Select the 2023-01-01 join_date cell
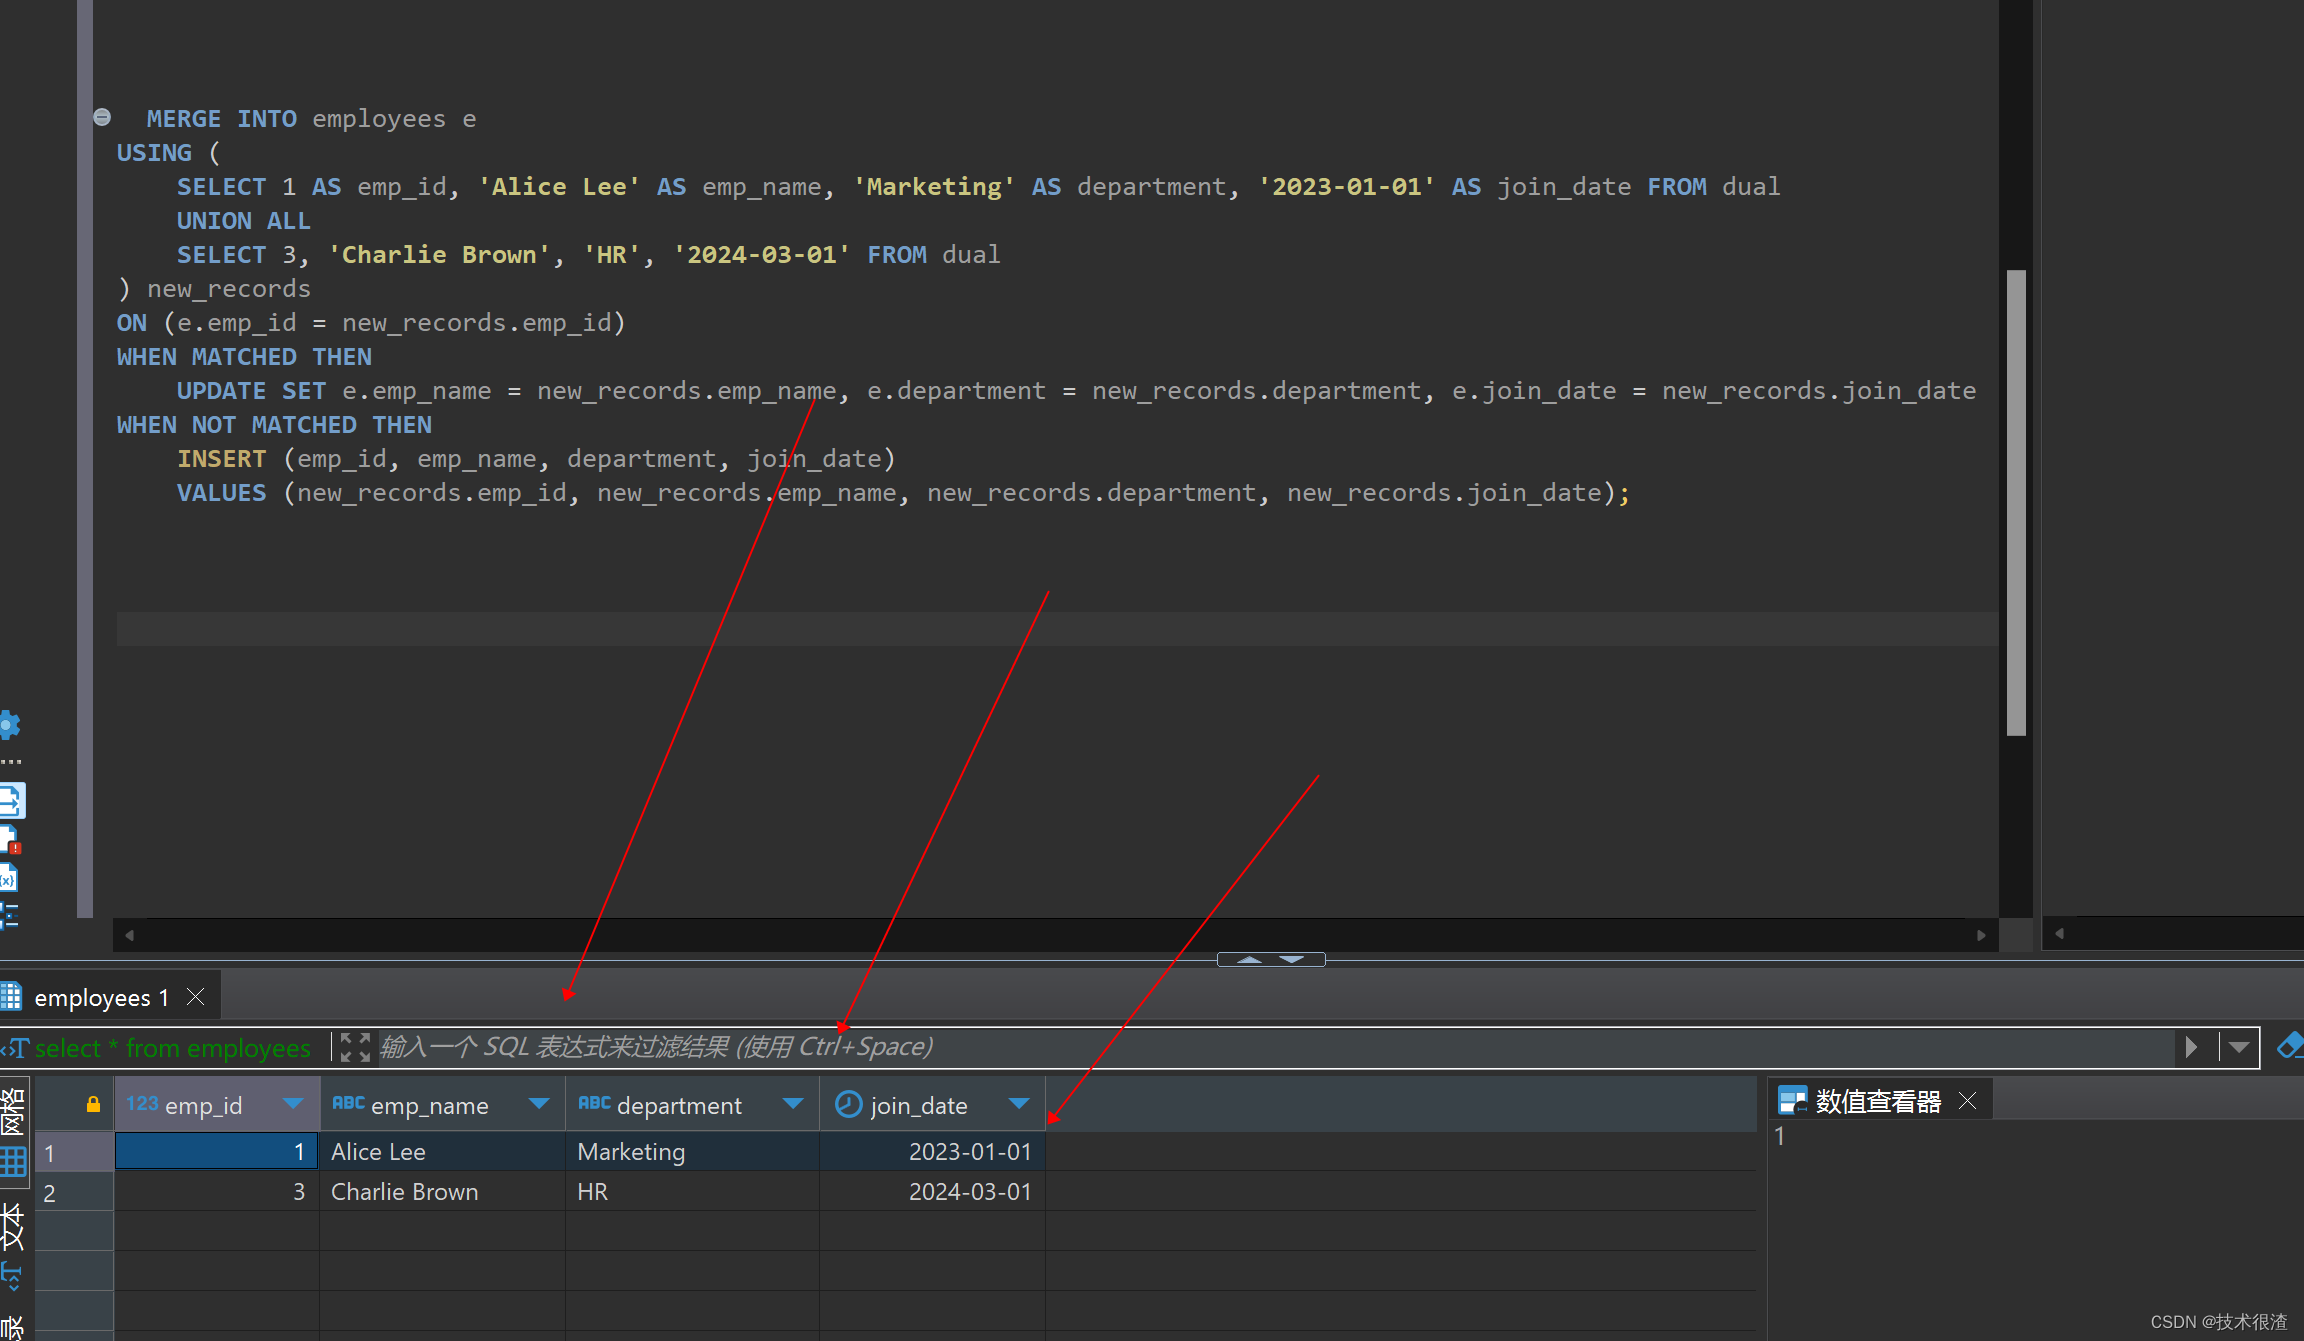 tap(933, 1151)
